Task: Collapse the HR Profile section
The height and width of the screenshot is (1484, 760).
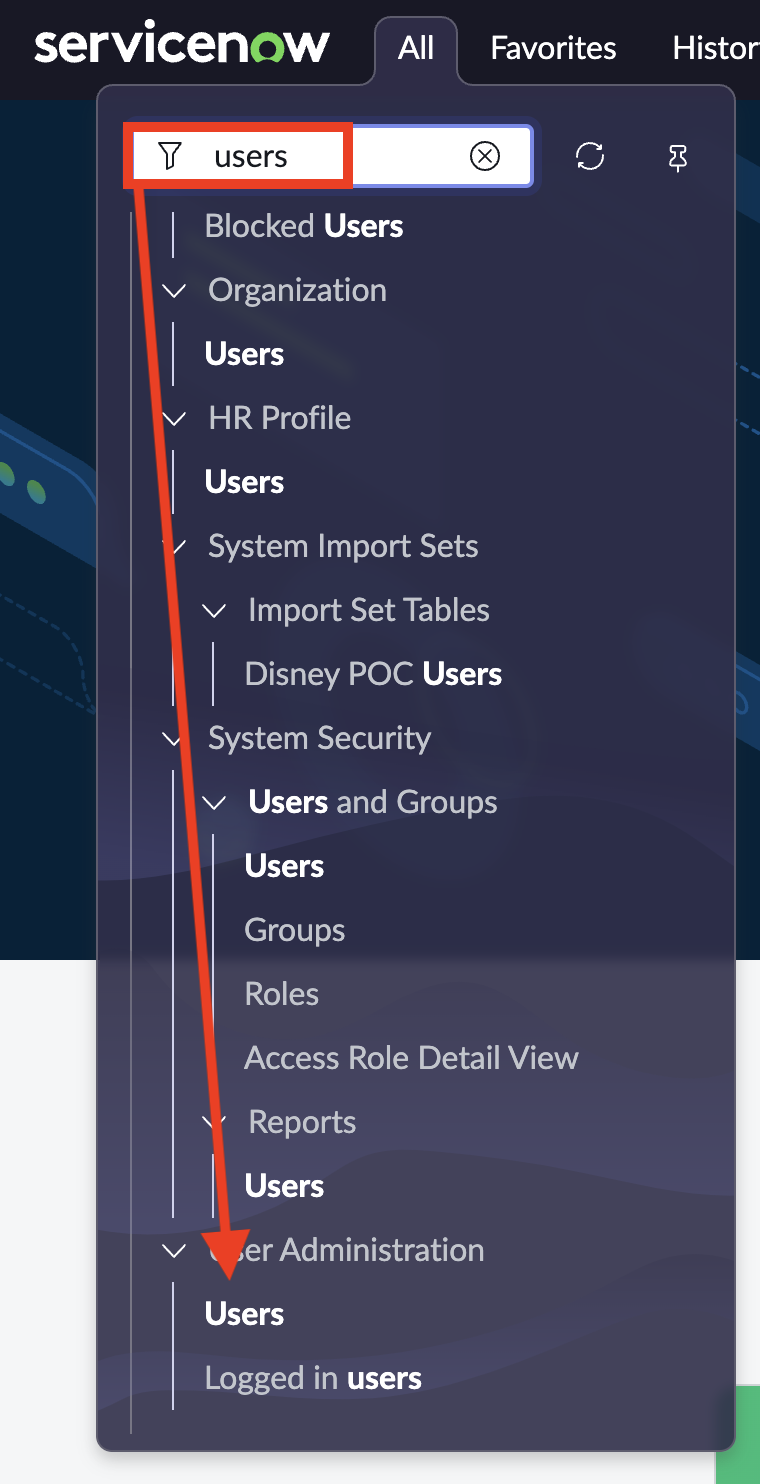Action: (175, 419)
